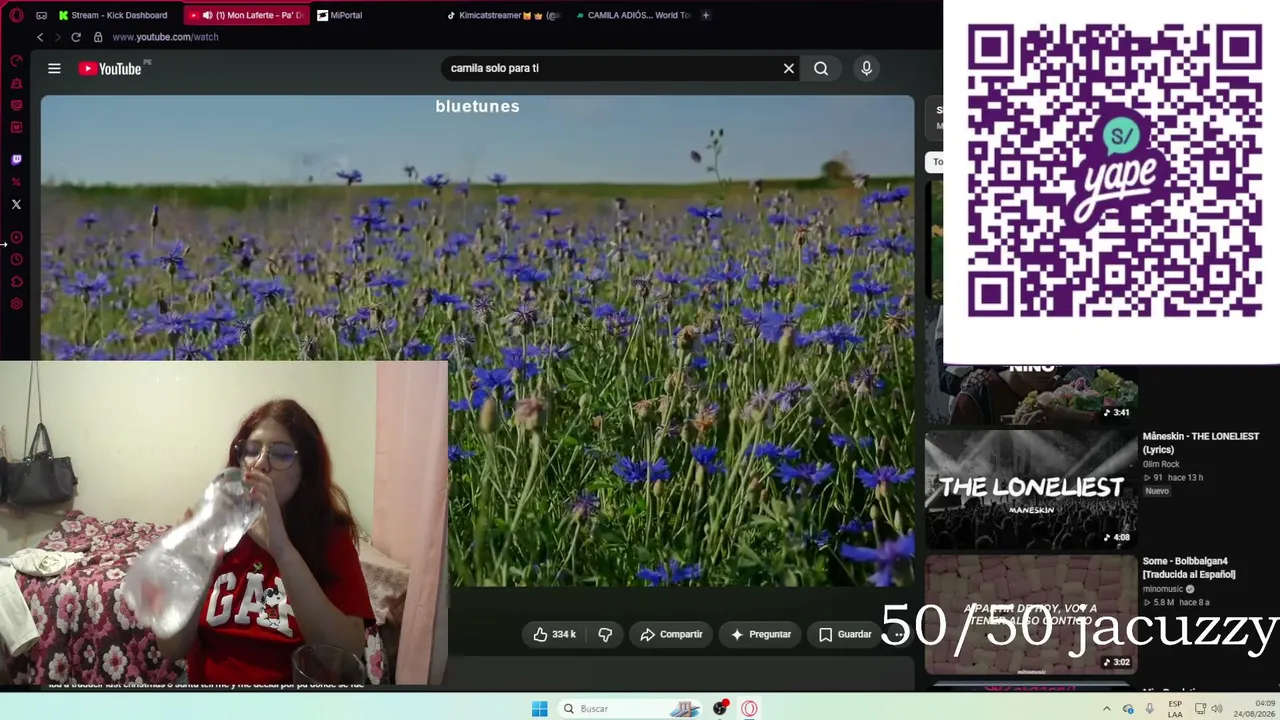Dislike the video
The height and width of the screenshot is (720, 1280).
(605, 634)
